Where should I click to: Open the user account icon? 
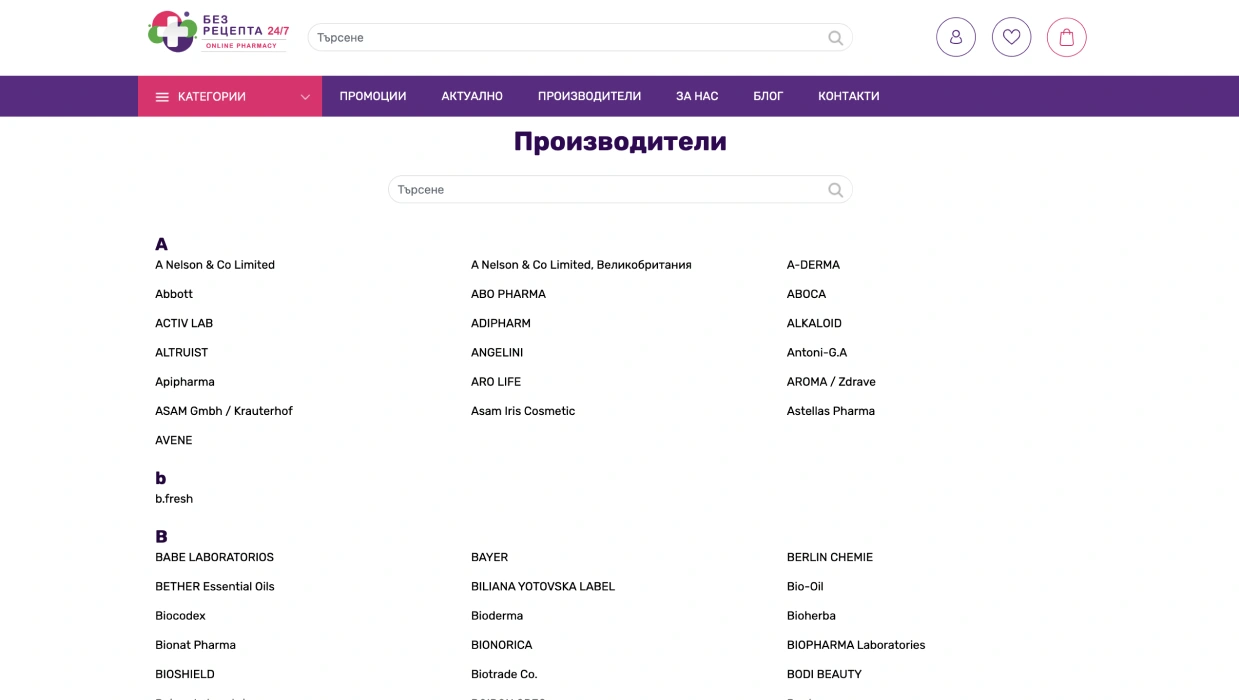[x=956, y=37]
